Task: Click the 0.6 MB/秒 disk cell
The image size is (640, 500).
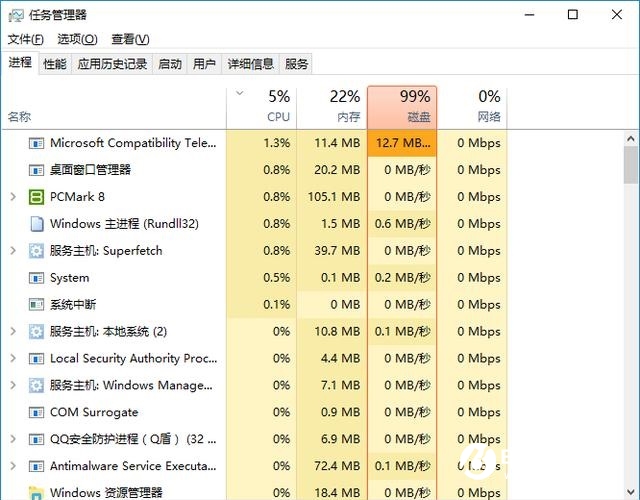Action: 402,224
